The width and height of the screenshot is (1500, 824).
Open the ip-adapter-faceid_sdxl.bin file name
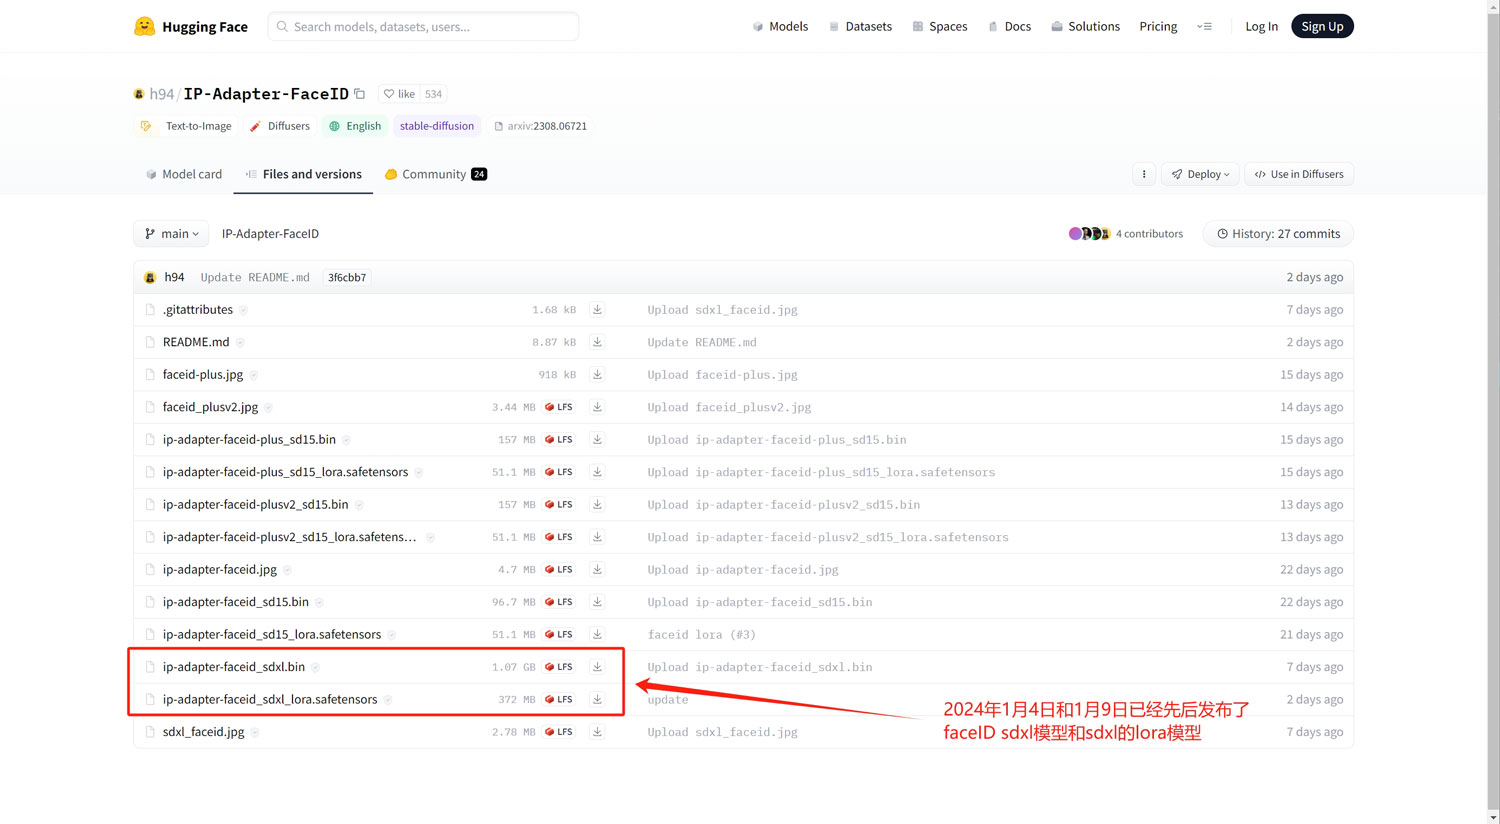click(x=234, y=667)
